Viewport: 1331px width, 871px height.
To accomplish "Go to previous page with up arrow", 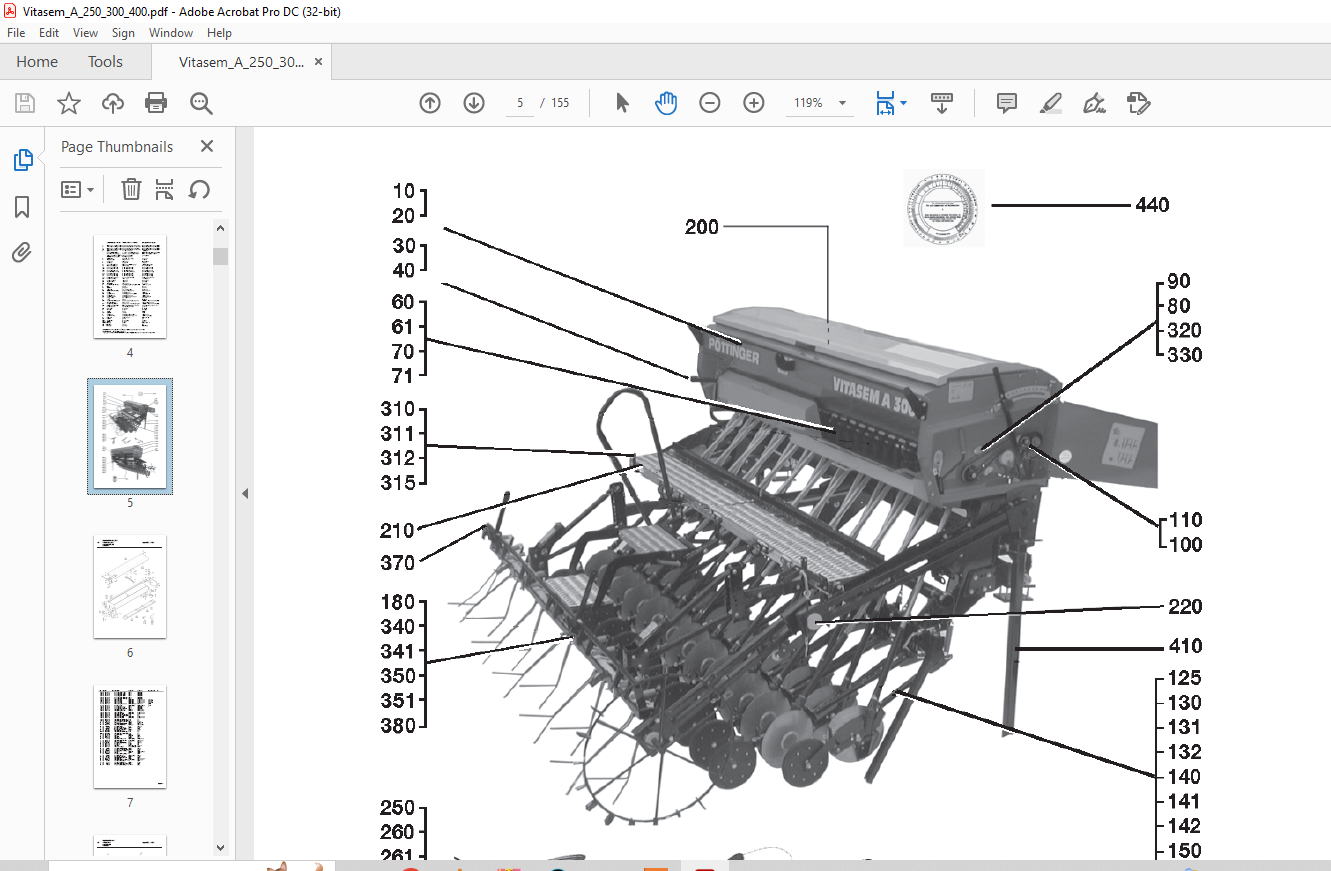I will [x=430, y=103].
